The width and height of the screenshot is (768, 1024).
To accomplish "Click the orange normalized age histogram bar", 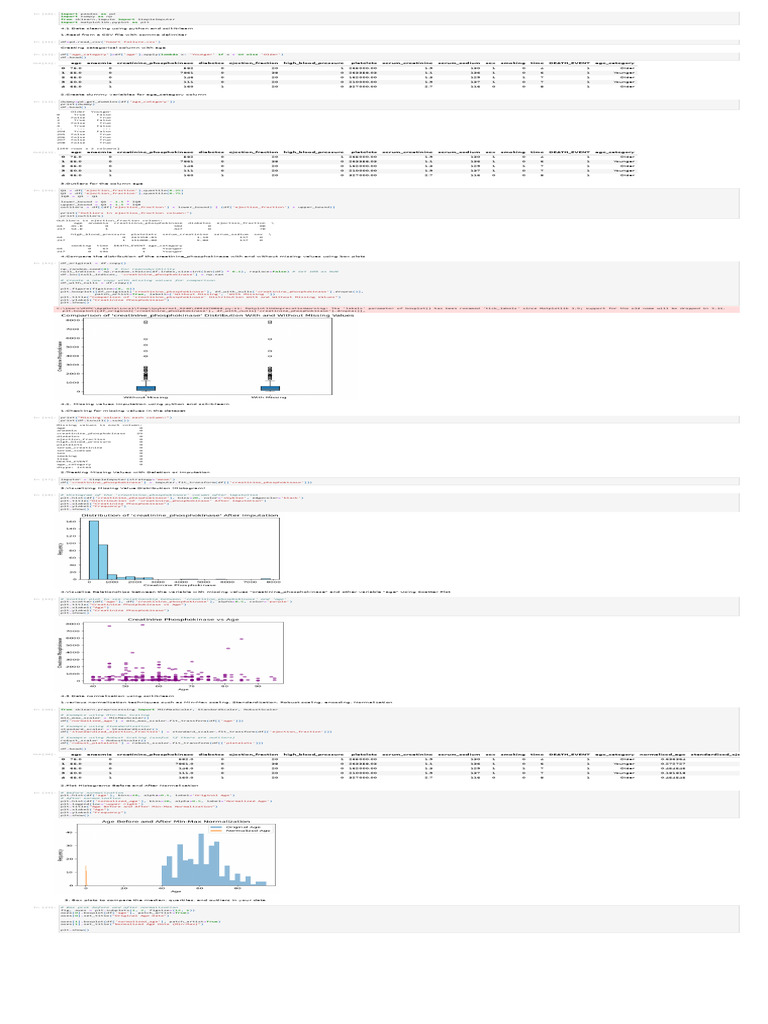I will pos(86,875).
